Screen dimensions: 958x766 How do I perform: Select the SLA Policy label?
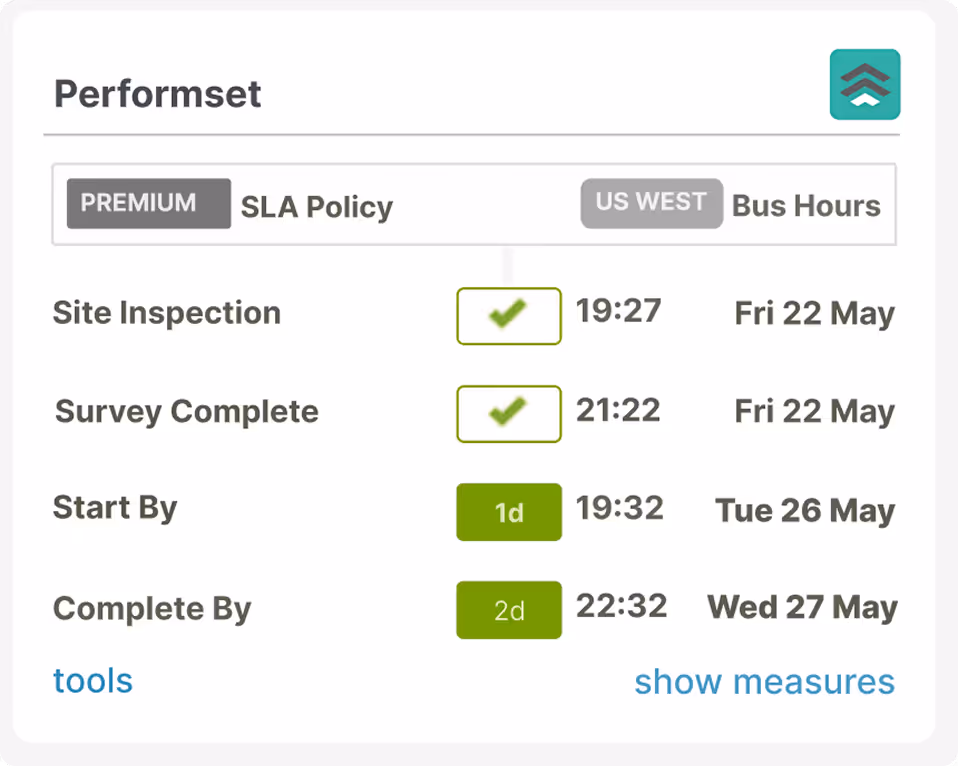click(316, 206)
